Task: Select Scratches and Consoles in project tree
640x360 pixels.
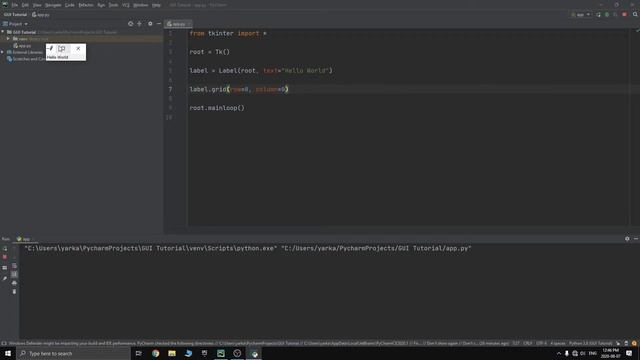Action: point(27,59)
